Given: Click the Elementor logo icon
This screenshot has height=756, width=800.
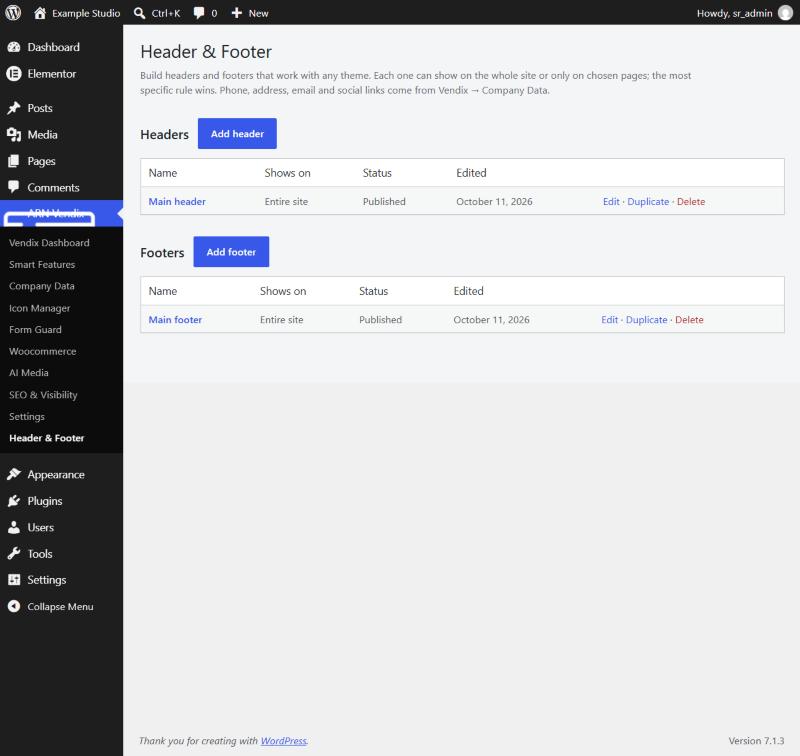Looking at the screenshot, I should 14,73.
